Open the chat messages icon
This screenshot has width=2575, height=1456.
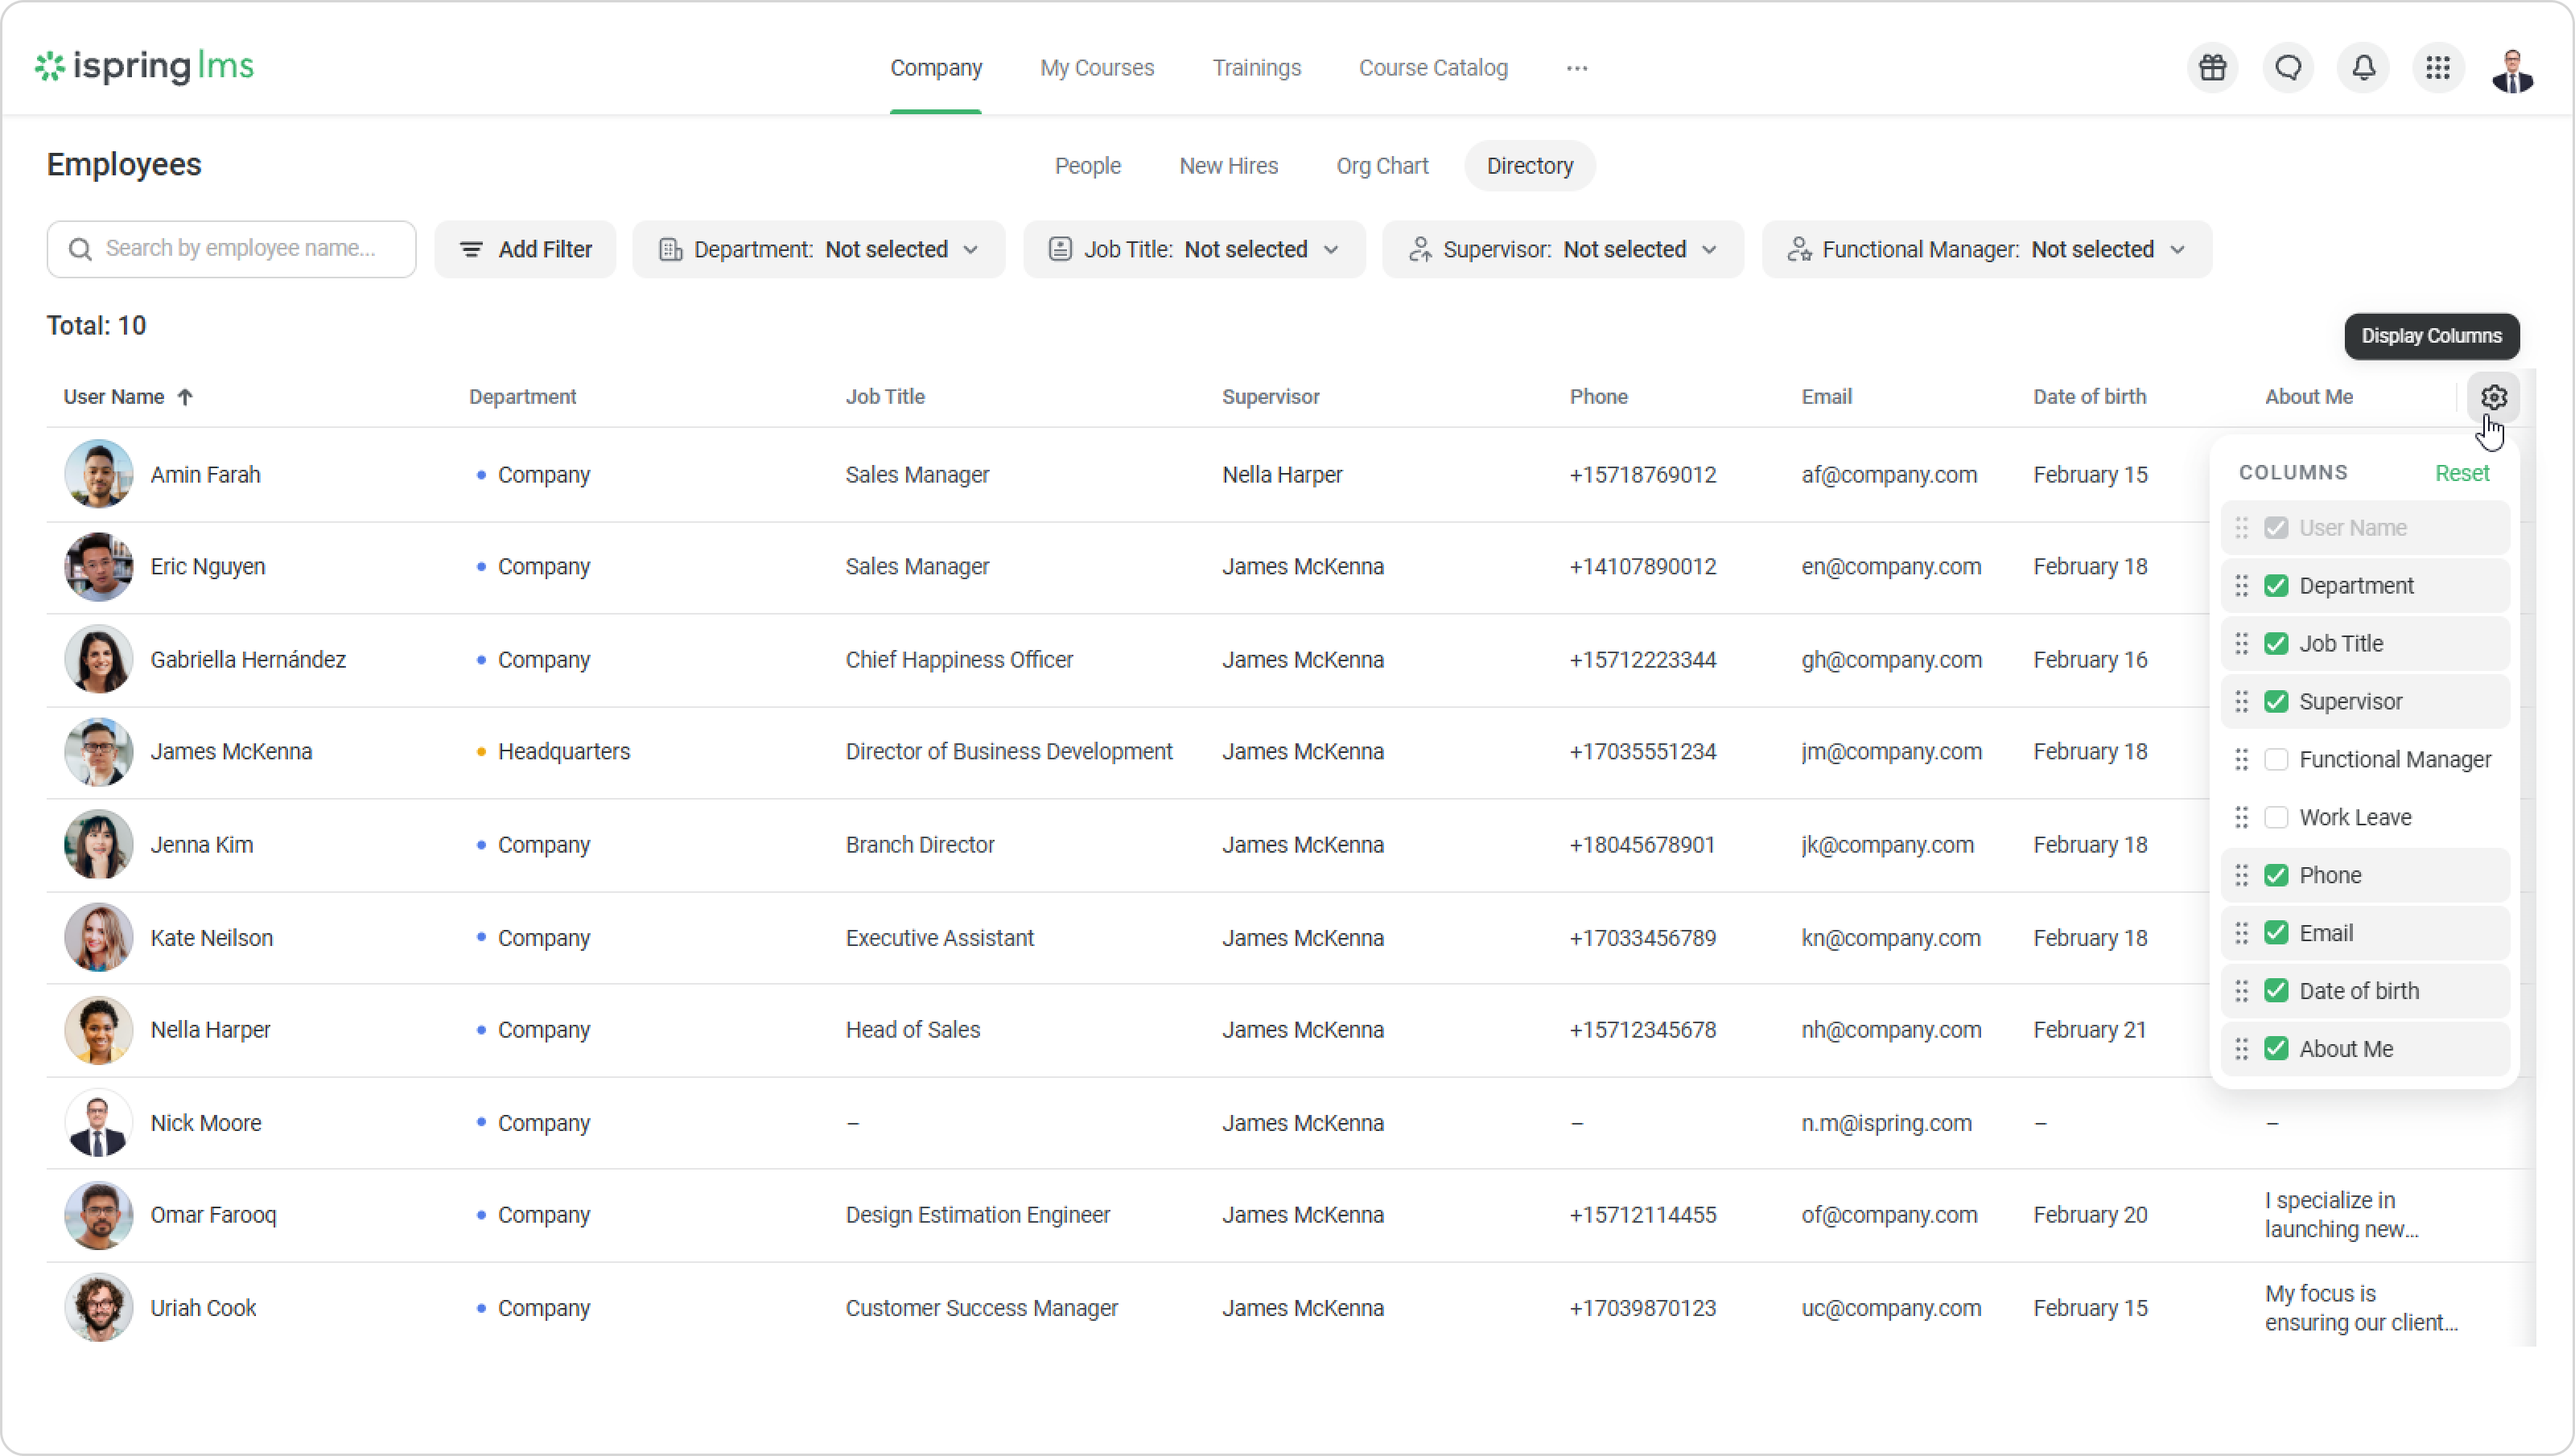coord(2288,67)
